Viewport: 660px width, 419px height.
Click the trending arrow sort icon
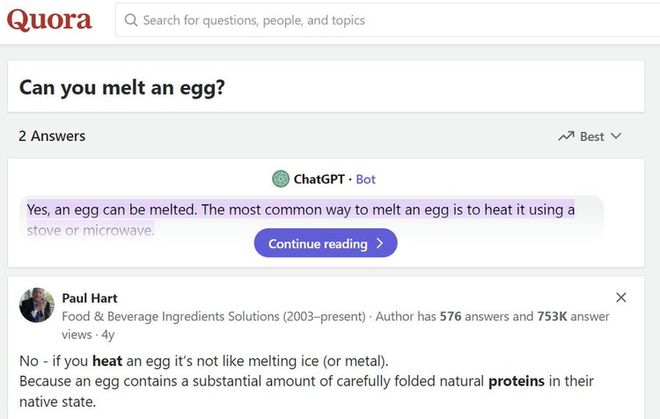(x=566, y=136)
